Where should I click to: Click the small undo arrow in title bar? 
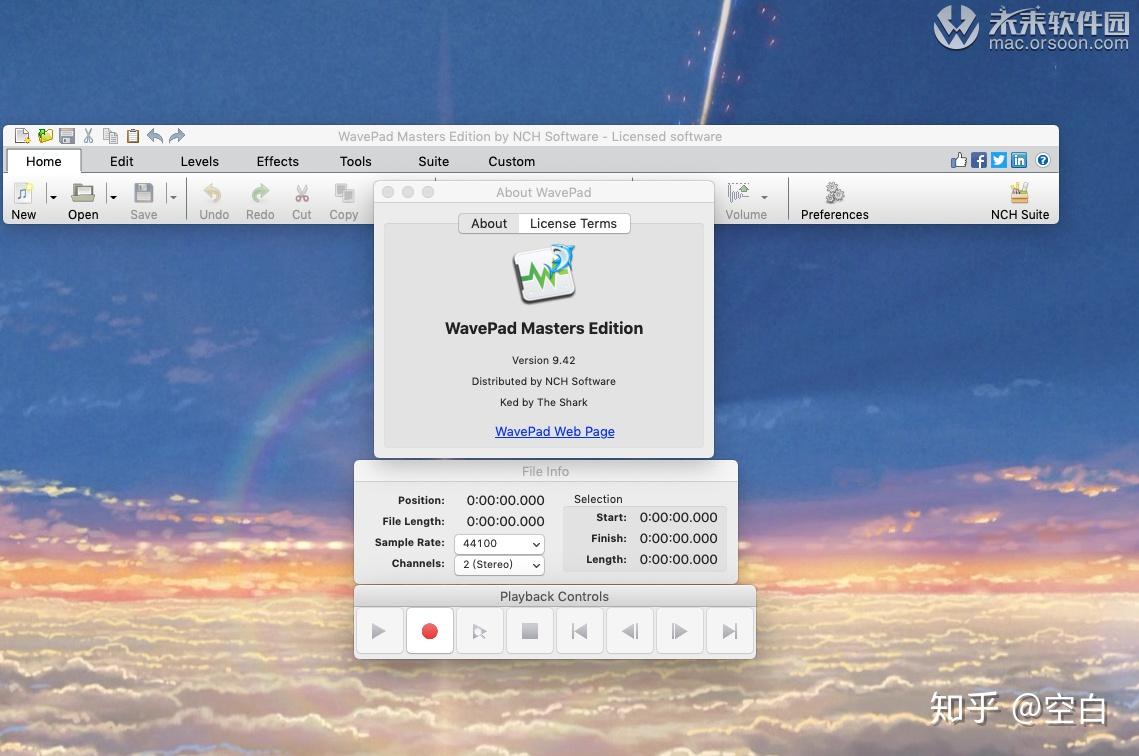pyautogui.click(x=155, y=136)
